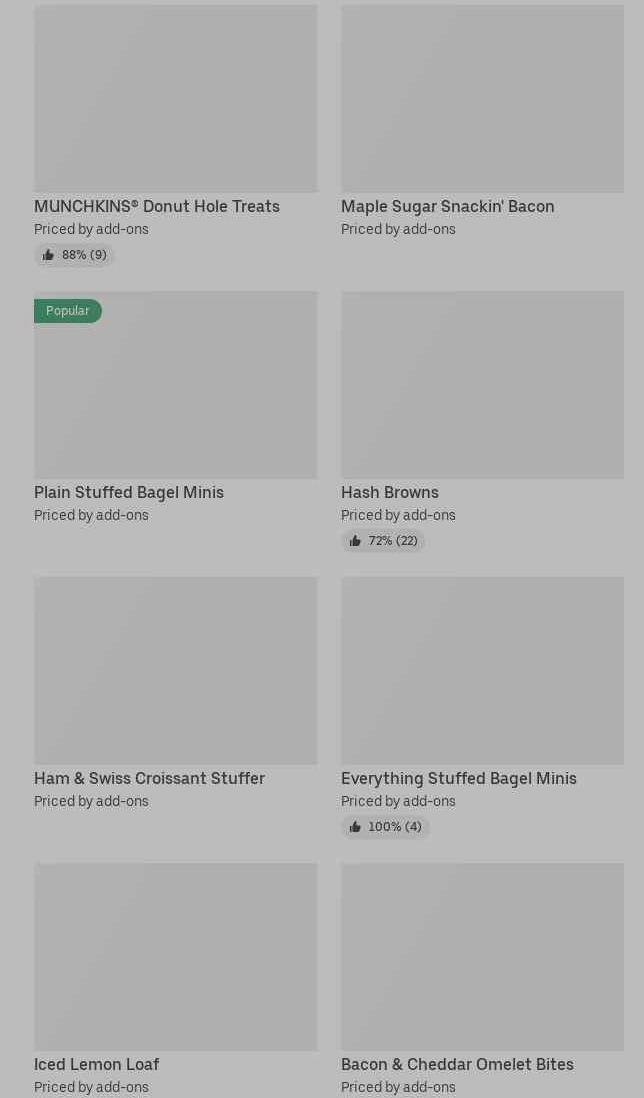This screenshot has width=644, height=1098.
Task: Click thumbs-up icon under MUNCHKINS Donut Hole Treats
Action: (48, 255)
